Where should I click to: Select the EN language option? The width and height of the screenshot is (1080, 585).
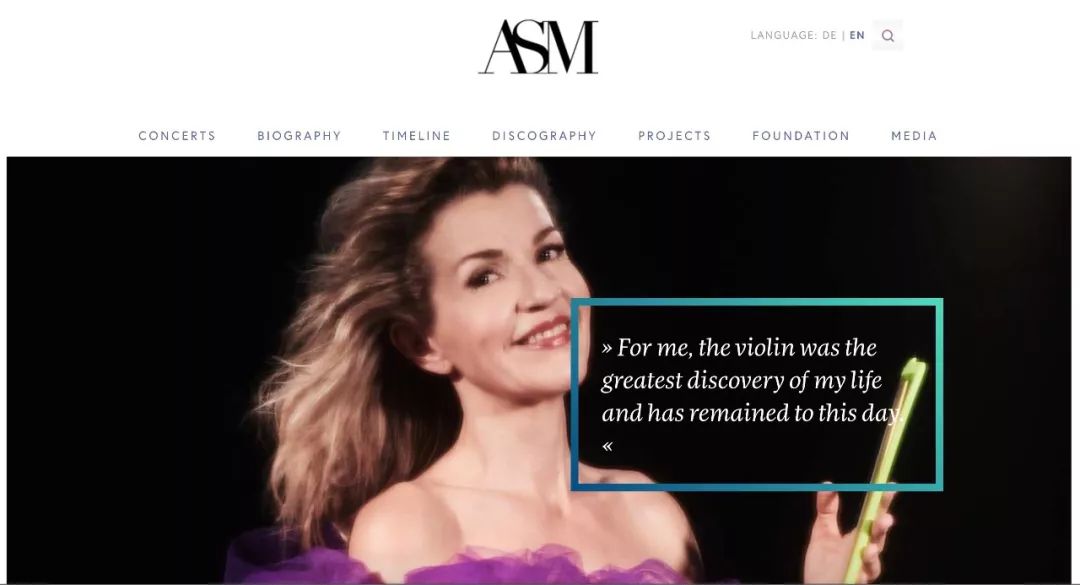857,35
